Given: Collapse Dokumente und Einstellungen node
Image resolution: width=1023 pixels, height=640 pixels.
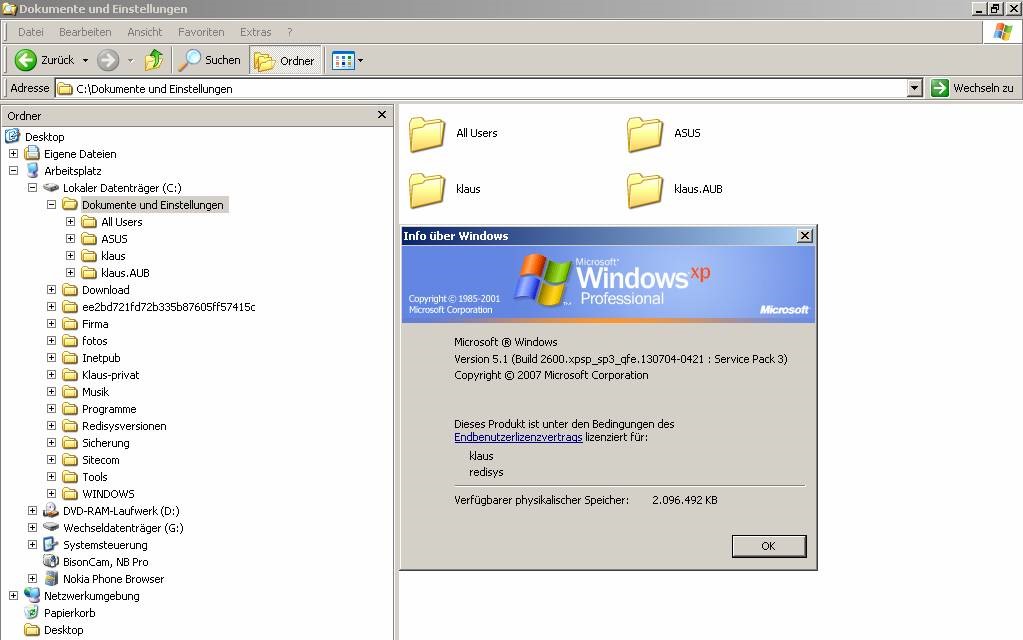Looking at the screenshot, I should pyautogui.click(x=52, y=205).
